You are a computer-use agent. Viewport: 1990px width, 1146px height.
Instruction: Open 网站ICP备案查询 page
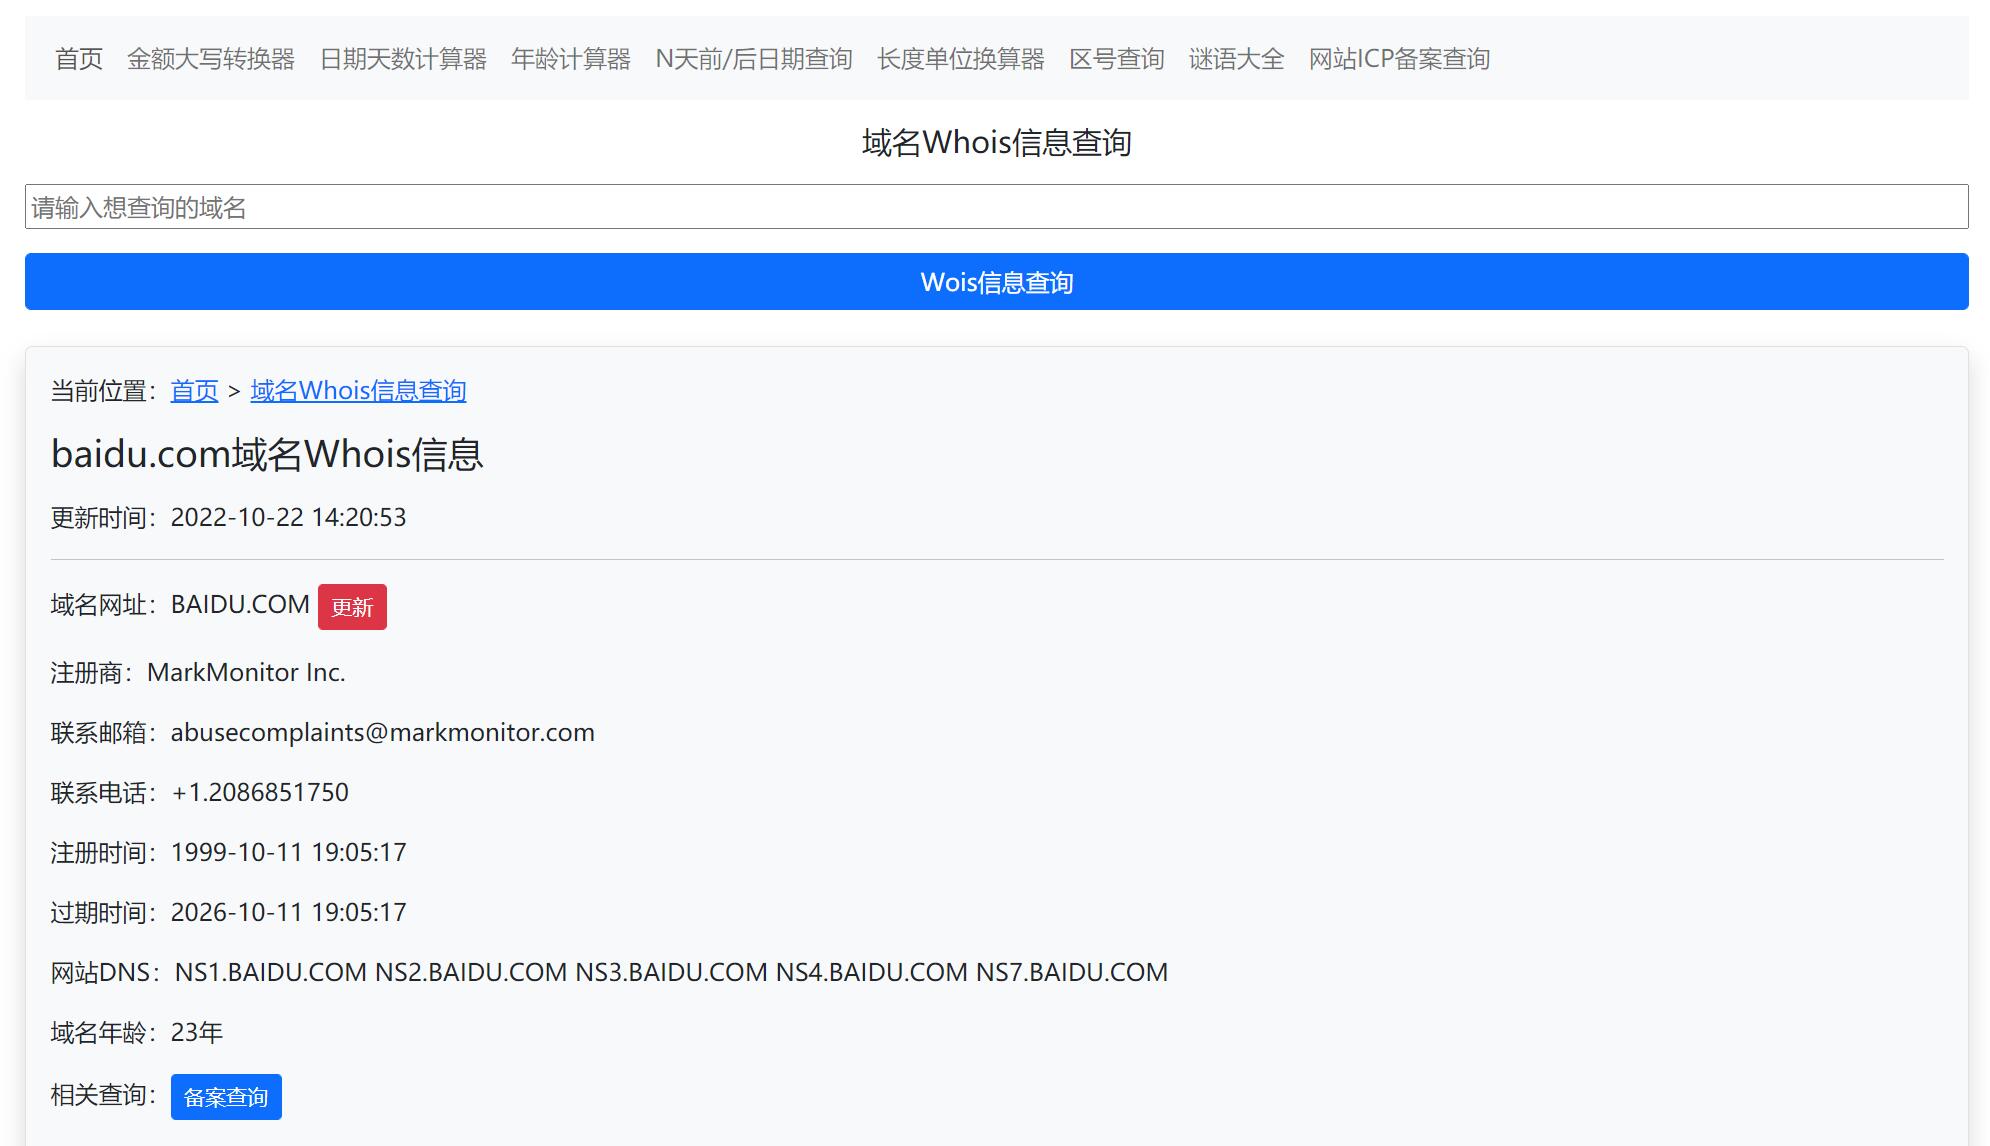[x=1396, y=58]
